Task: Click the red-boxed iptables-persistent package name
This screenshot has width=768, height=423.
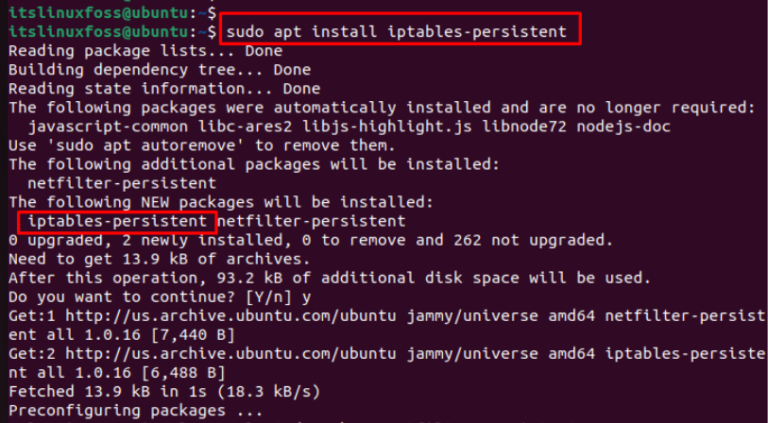Action: [x=119, y=220]
